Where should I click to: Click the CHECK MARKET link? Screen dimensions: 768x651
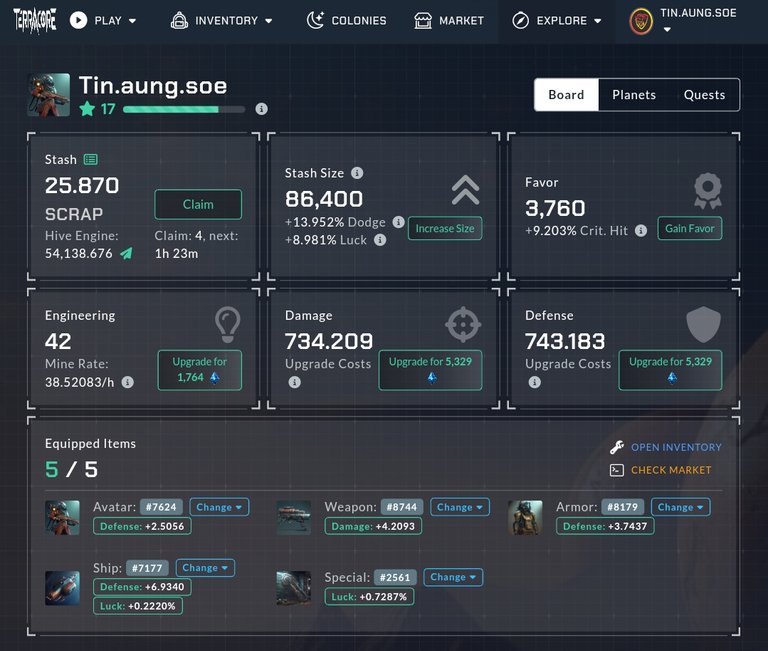[x=671, y=470]
